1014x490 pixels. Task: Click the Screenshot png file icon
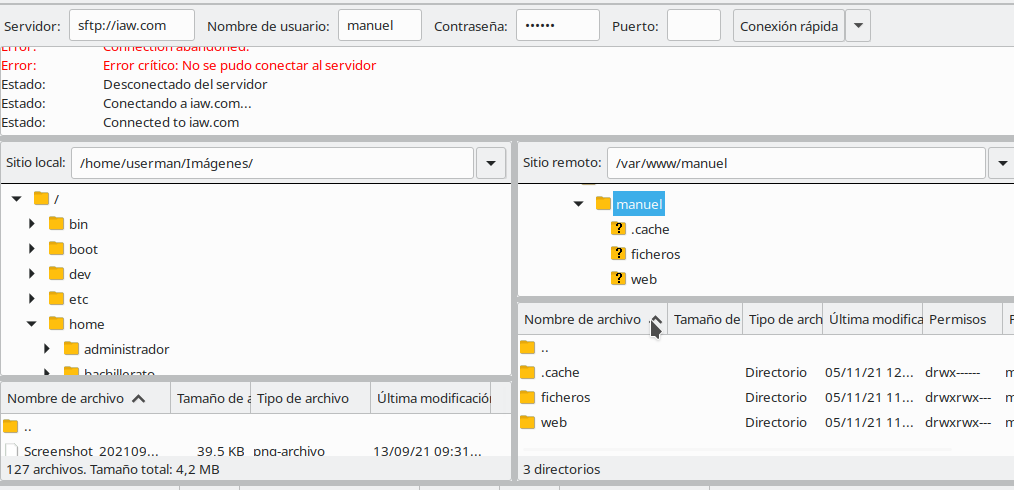click(11, 451)
